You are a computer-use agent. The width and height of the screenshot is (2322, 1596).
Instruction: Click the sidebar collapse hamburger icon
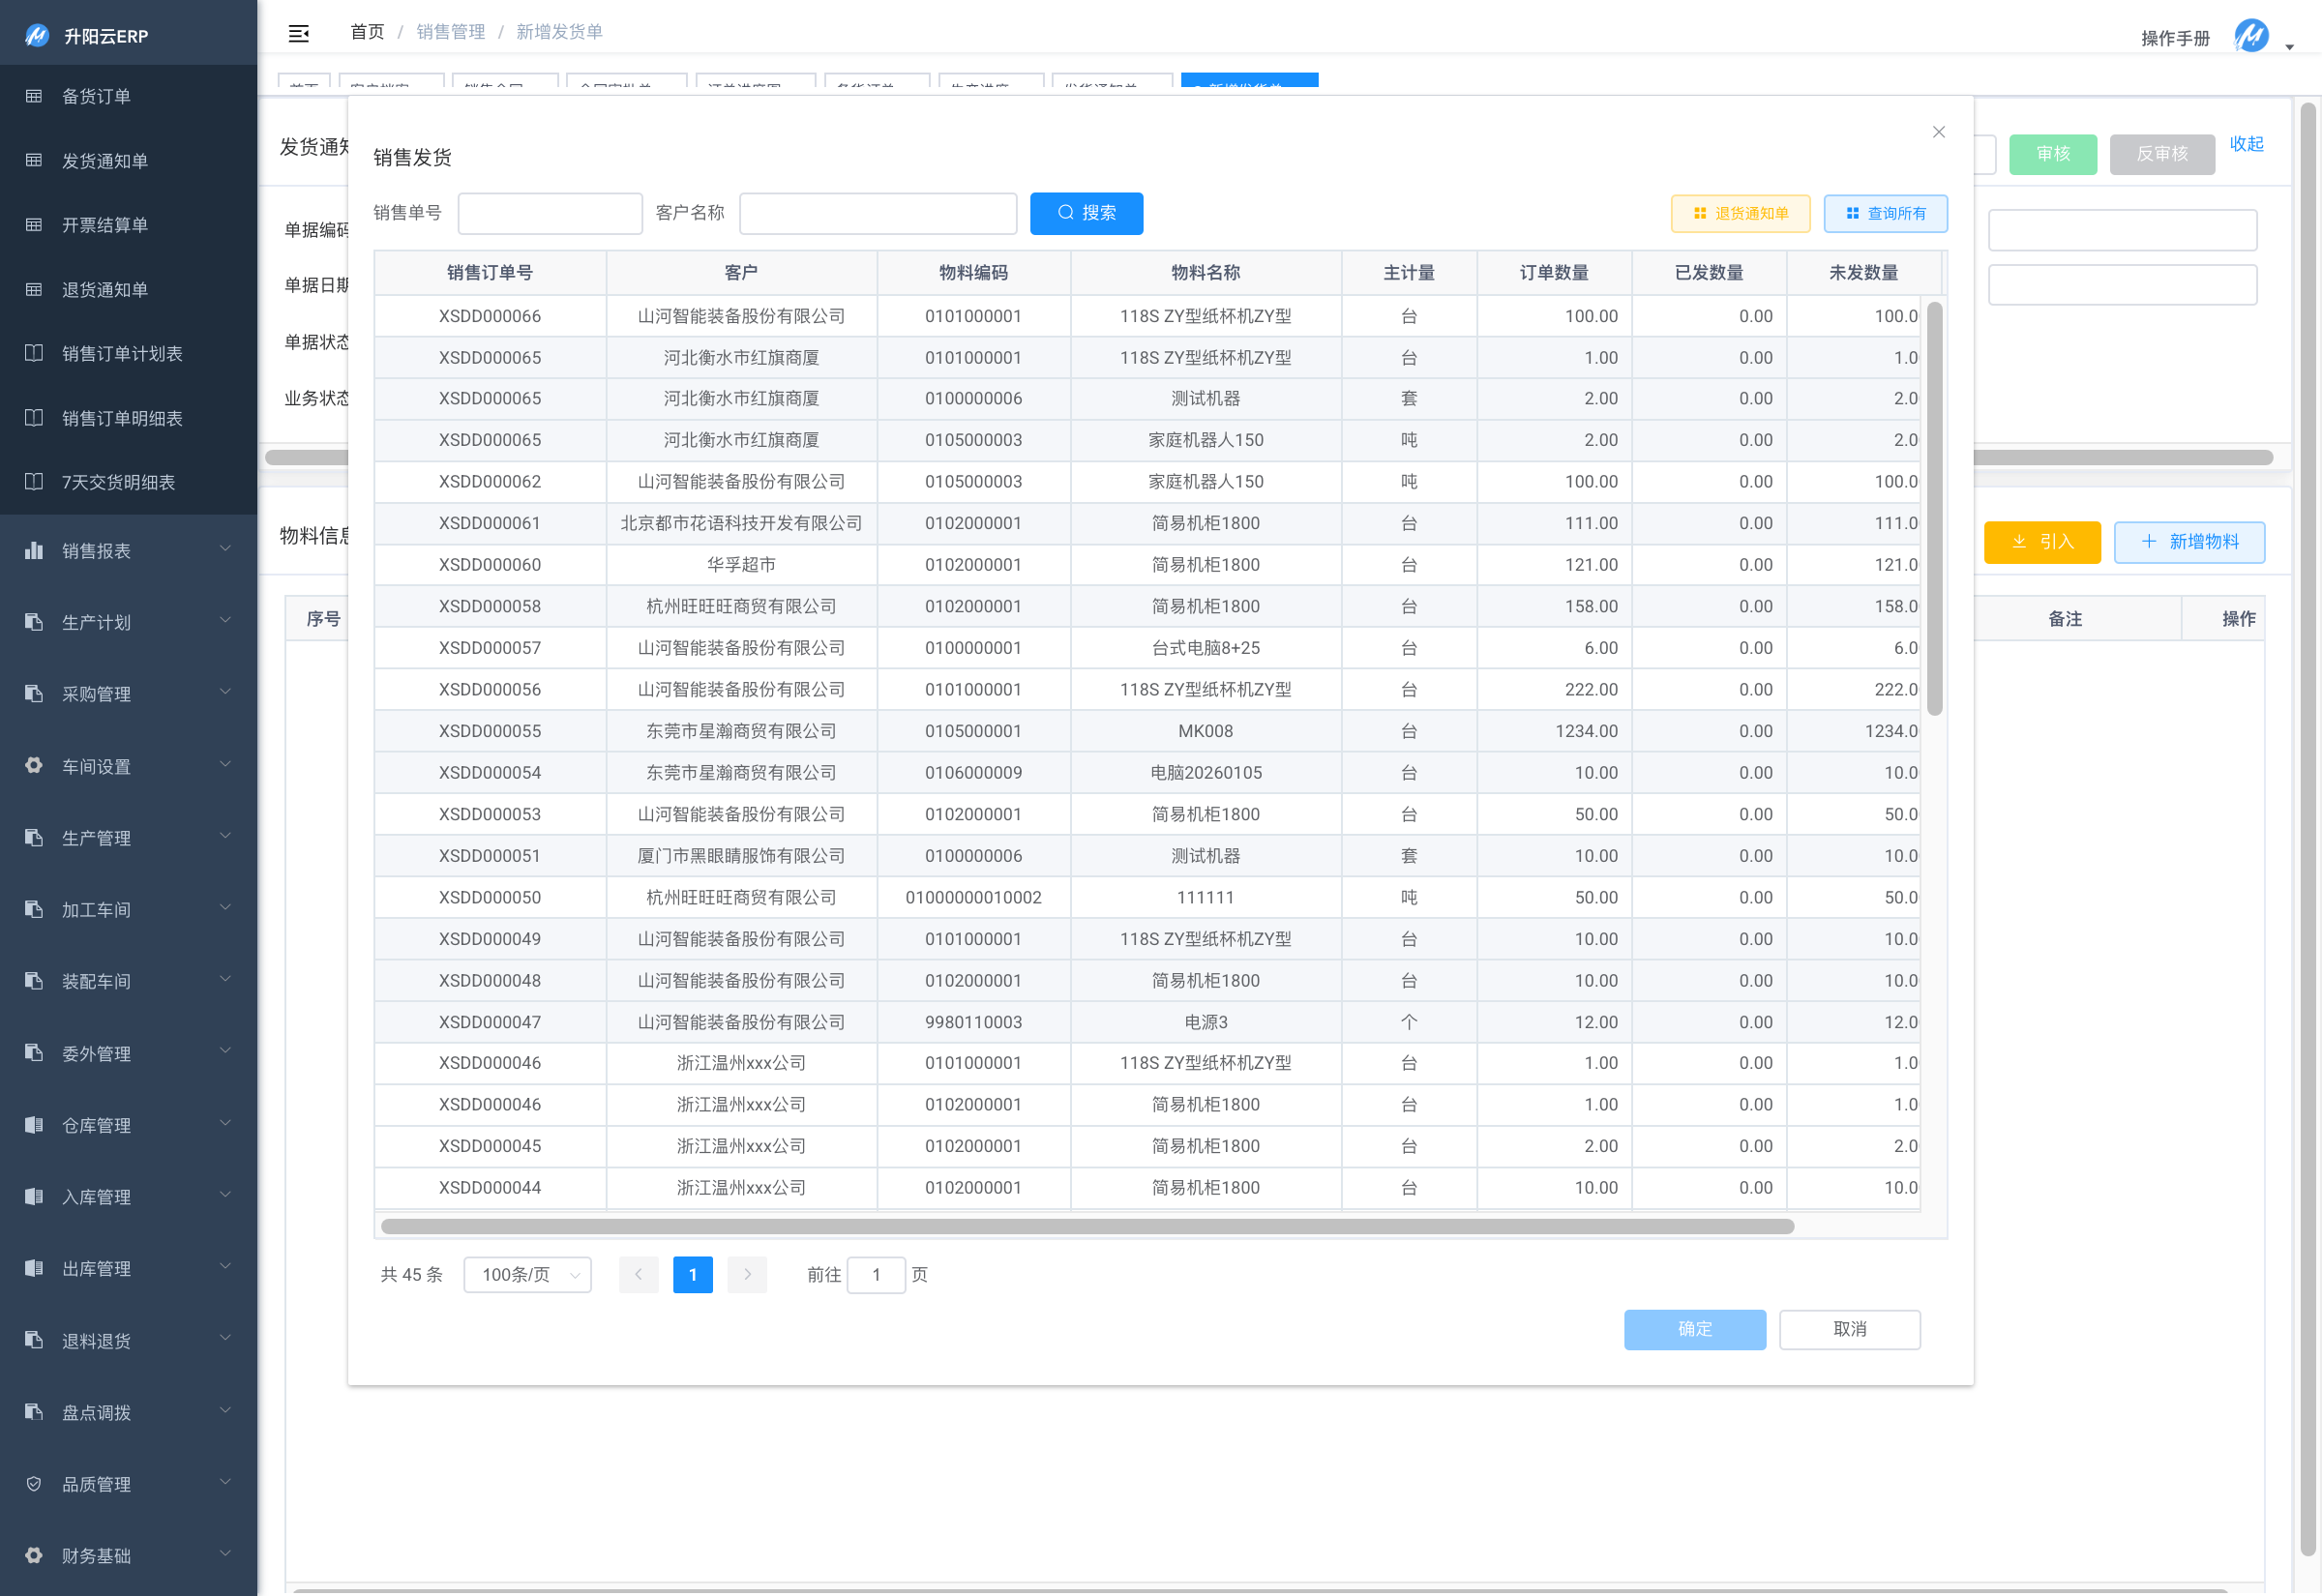[x=298, y=33]
